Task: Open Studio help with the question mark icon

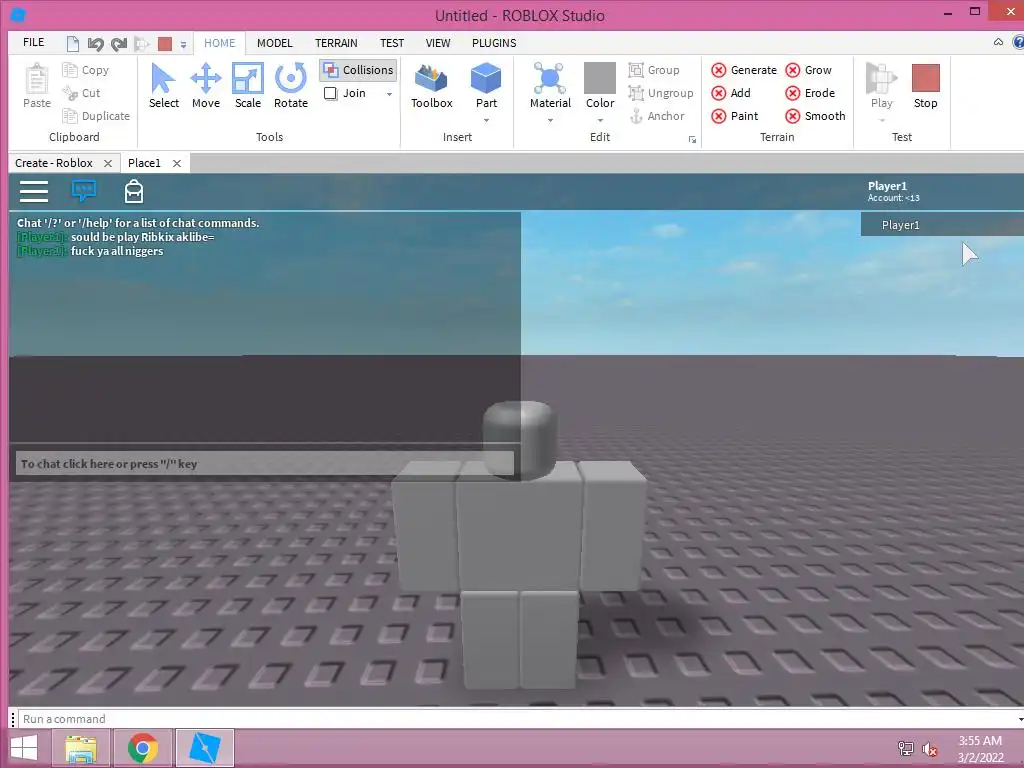Action: (1018, 42)
